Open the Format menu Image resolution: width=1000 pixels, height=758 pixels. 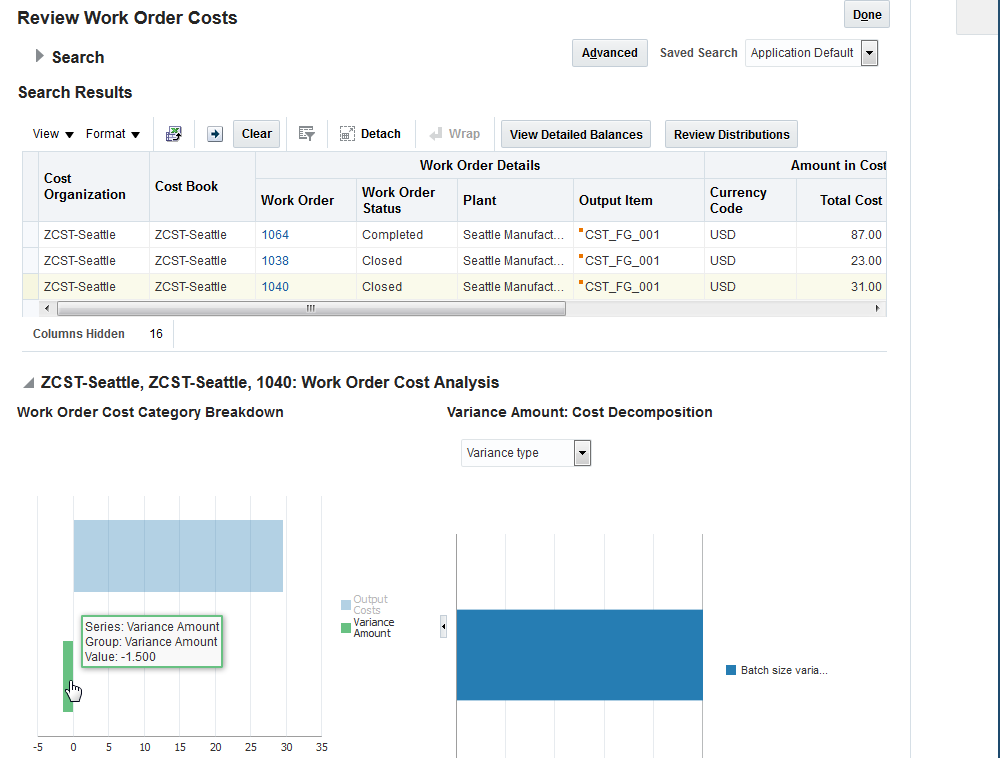coord(112,134)
